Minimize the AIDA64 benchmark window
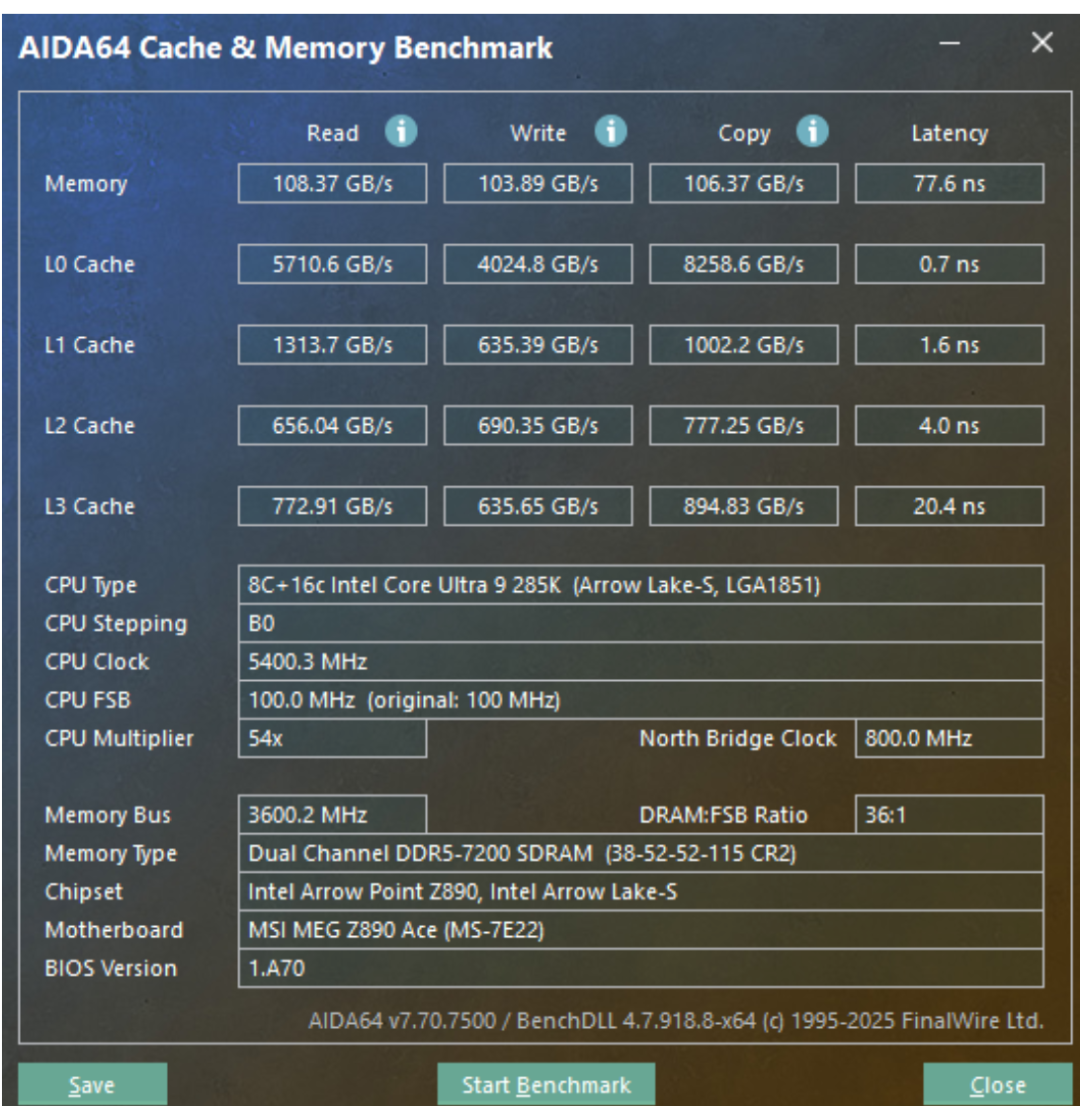The image size is (1080, 1106). [949, 44]
